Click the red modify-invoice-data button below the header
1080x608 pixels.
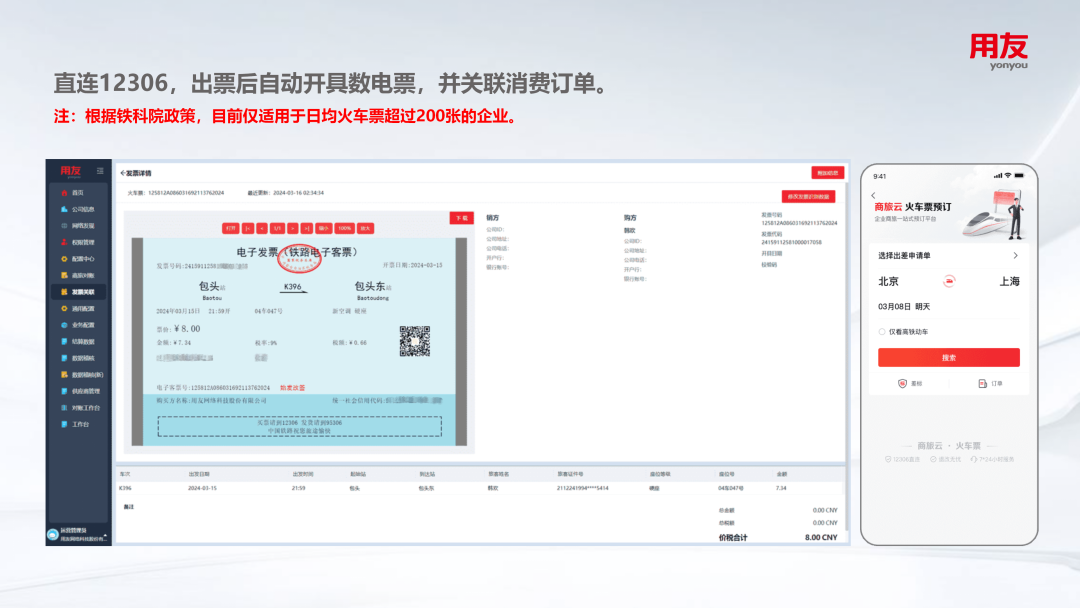[809, 196]
